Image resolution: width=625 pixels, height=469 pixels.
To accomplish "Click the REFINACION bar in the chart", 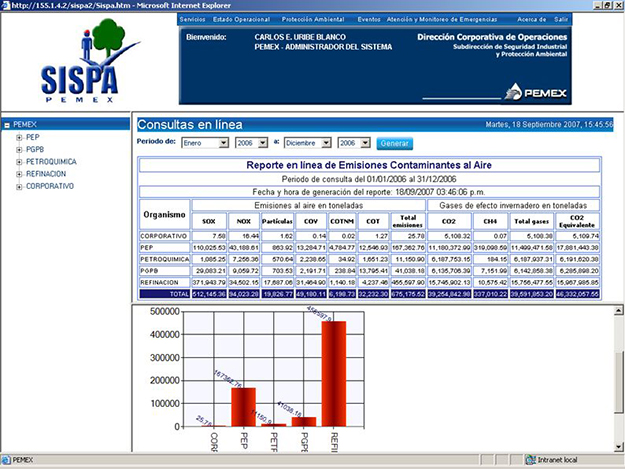I will coord(334,374).
